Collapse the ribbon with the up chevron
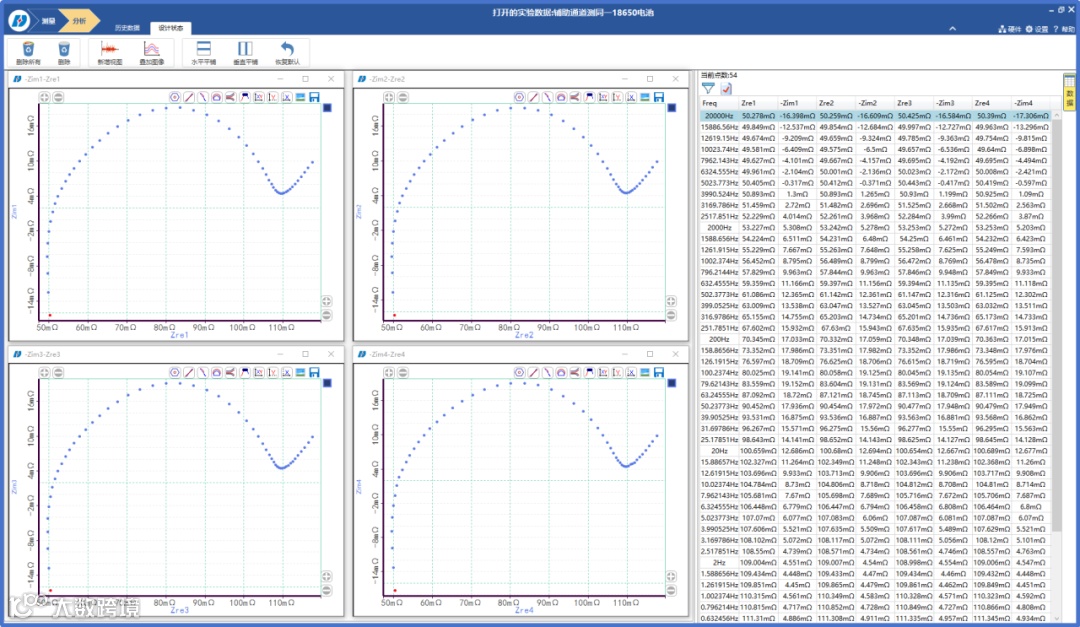The width and height of the screenshot is (1080, 627). pos(953,29)
